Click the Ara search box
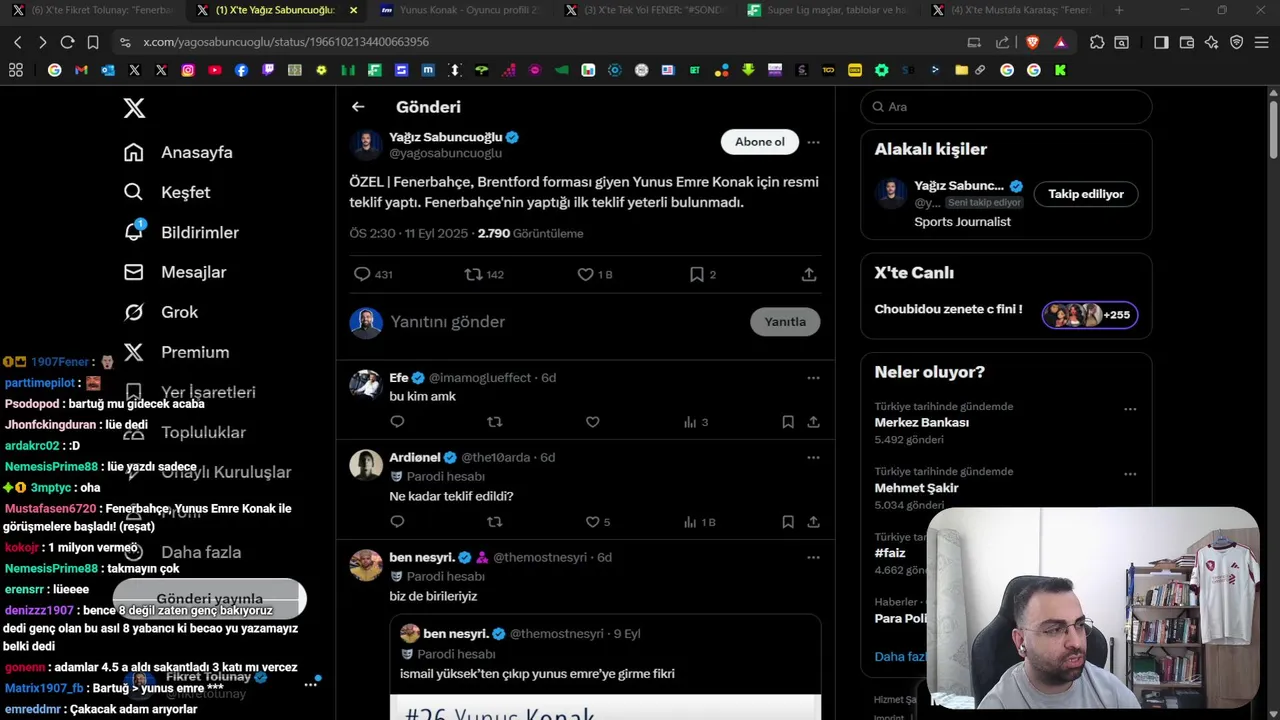Viewport: 1280px width, 720px height. (x=1006, y=107)
